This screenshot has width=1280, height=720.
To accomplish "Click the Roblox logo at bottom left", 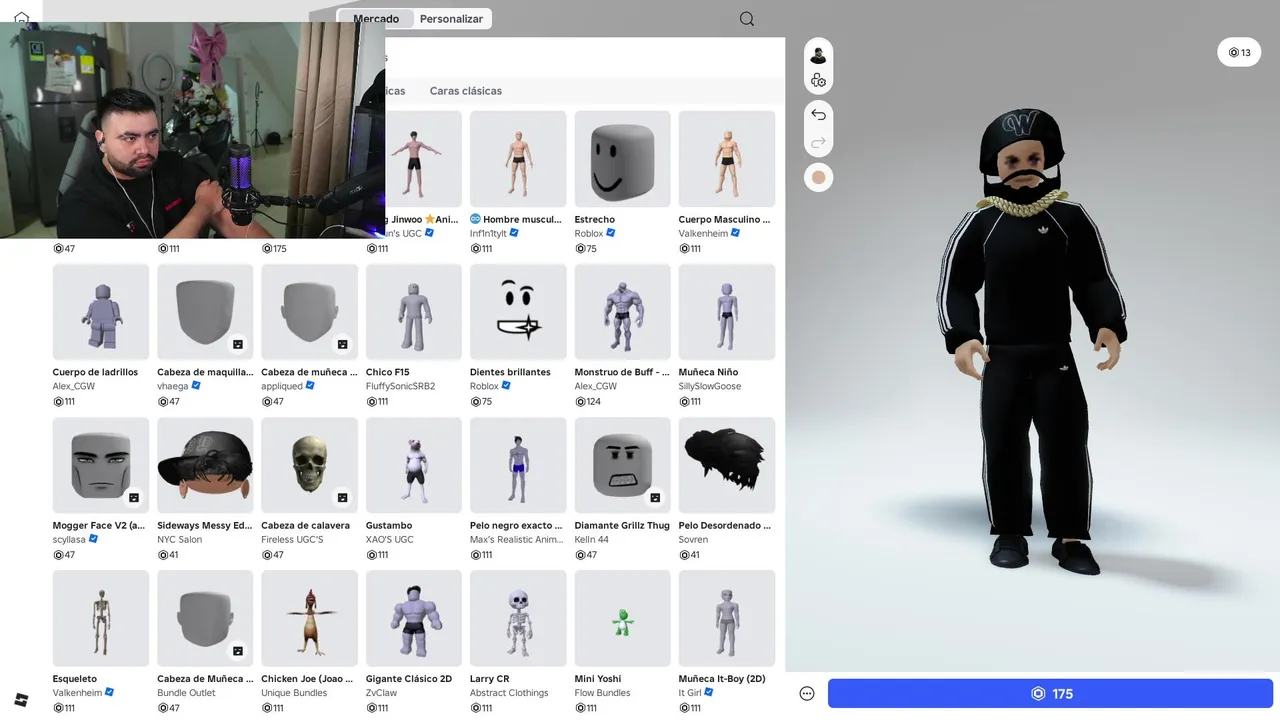I will click(x=21, y=699).
